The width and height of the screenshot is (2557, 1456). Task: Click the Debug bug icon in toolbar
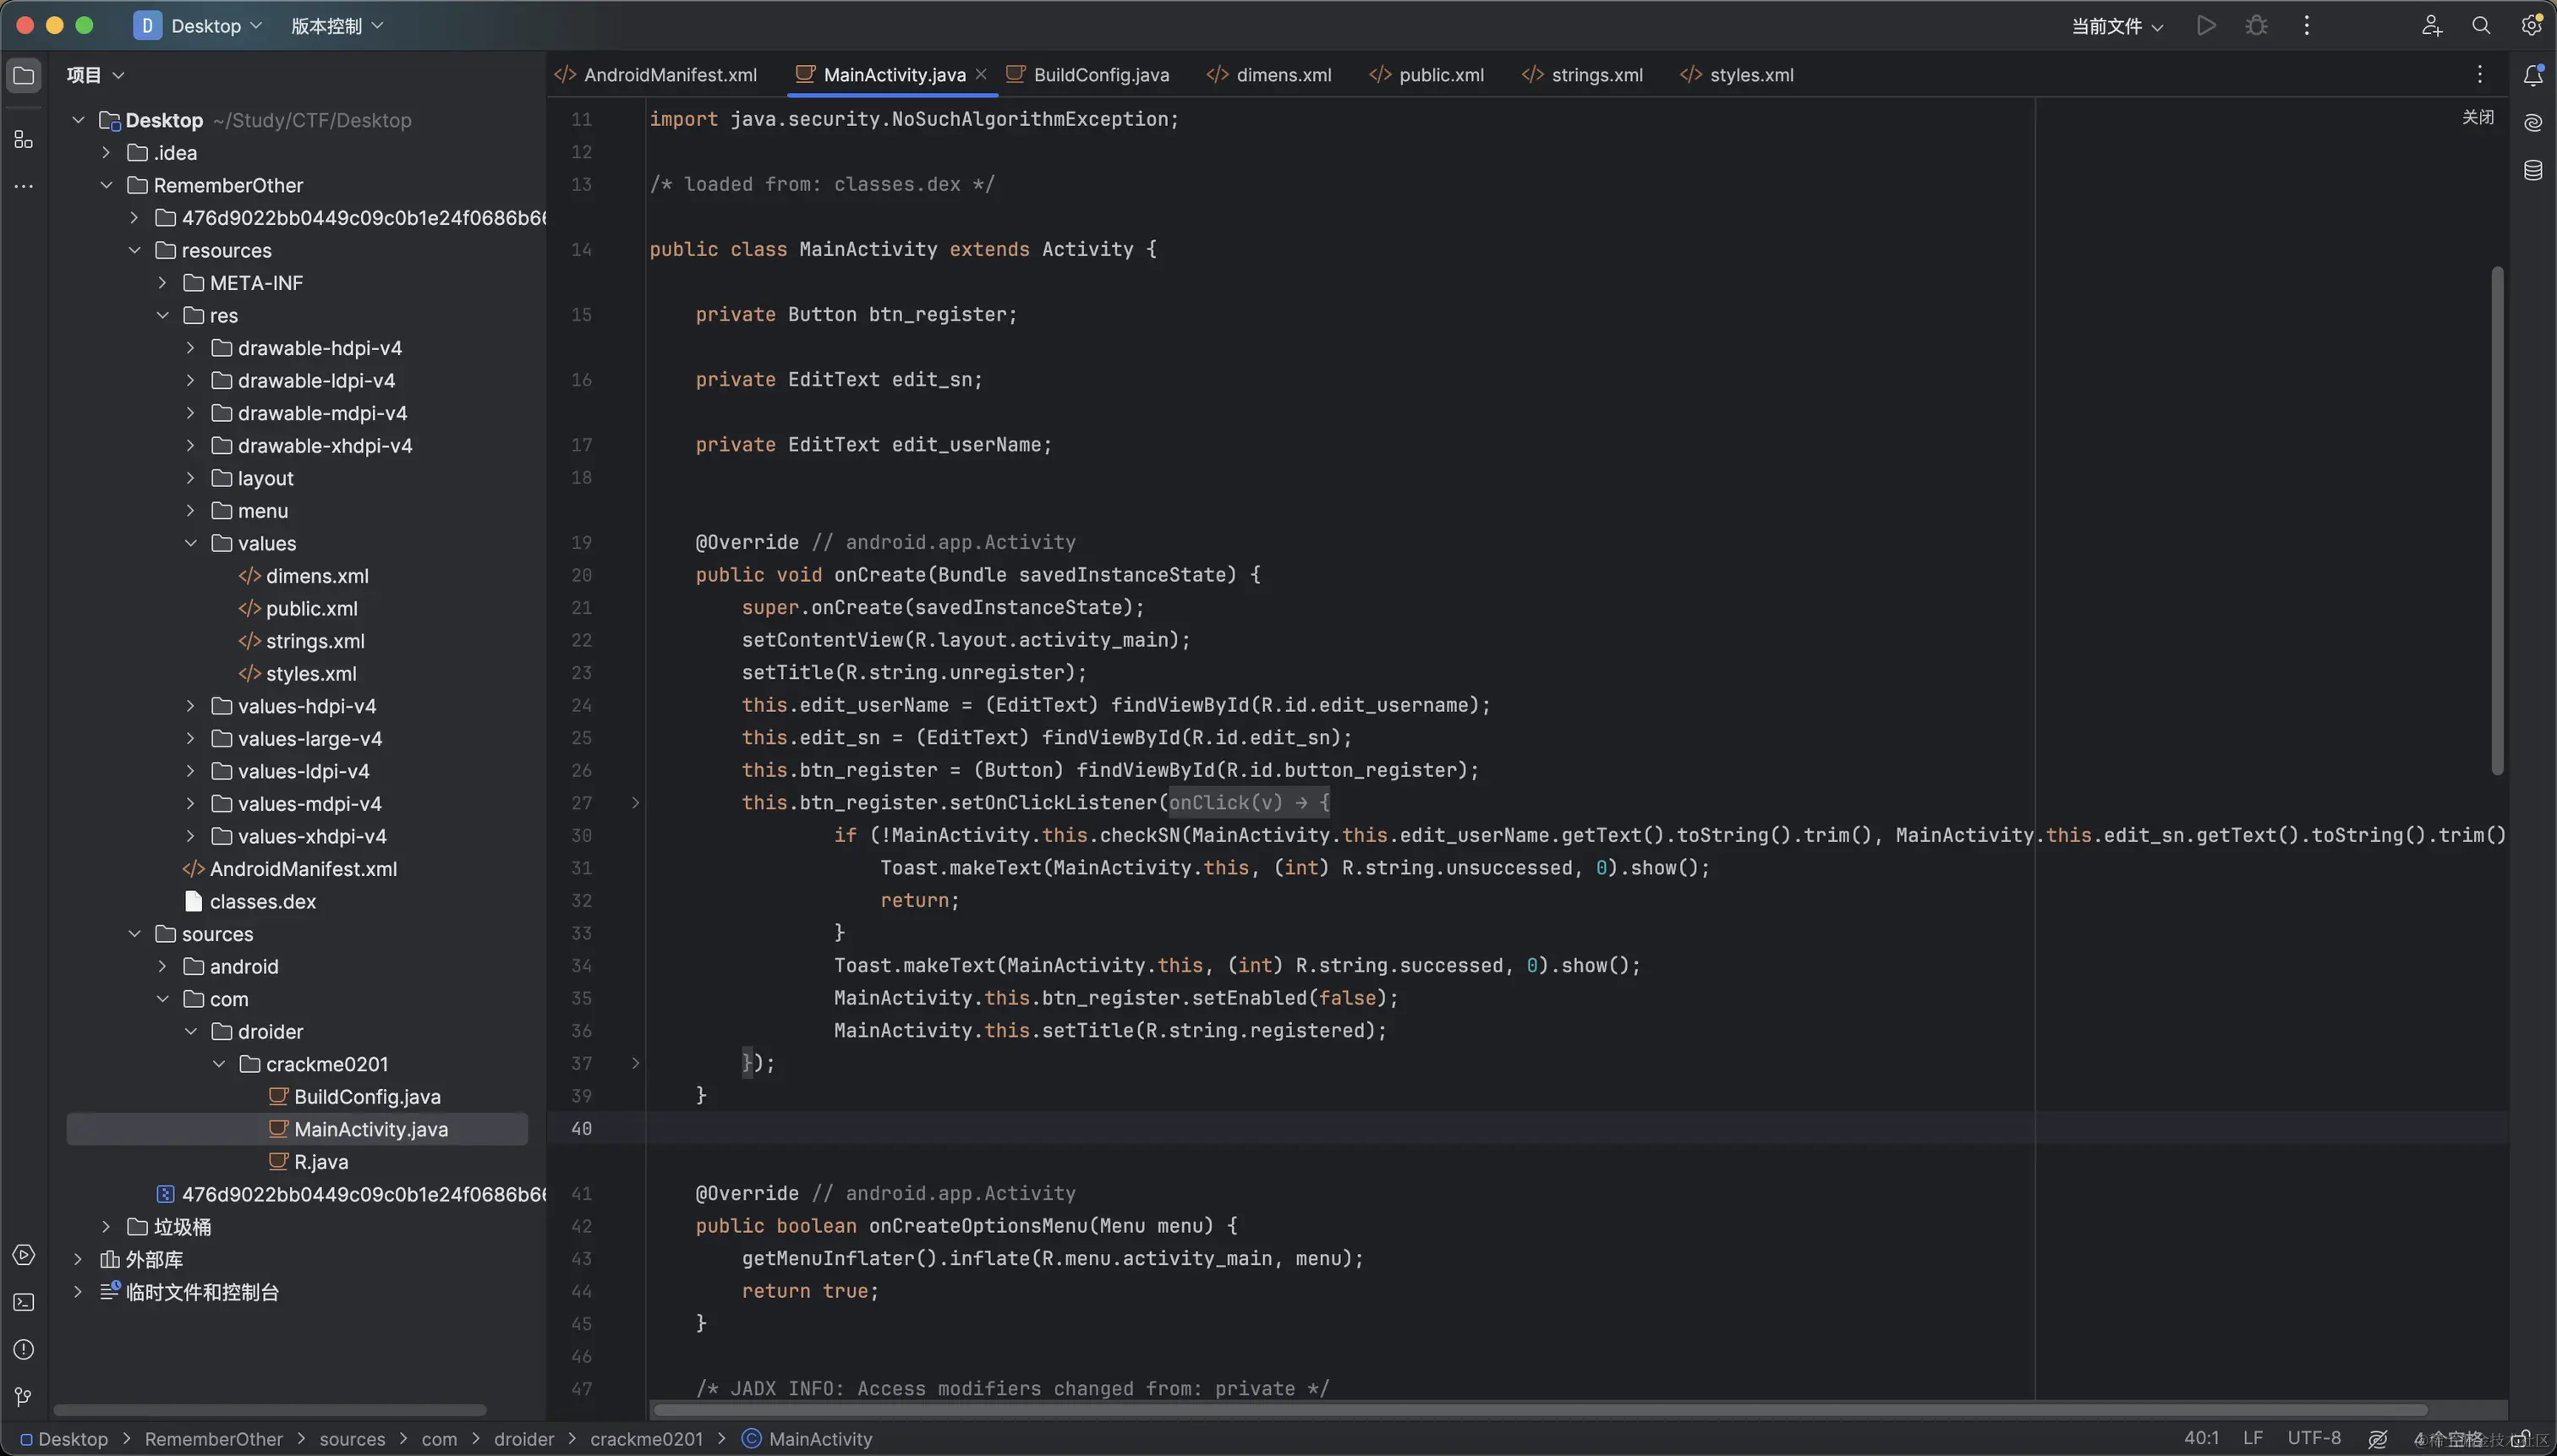click(2256, 26)
